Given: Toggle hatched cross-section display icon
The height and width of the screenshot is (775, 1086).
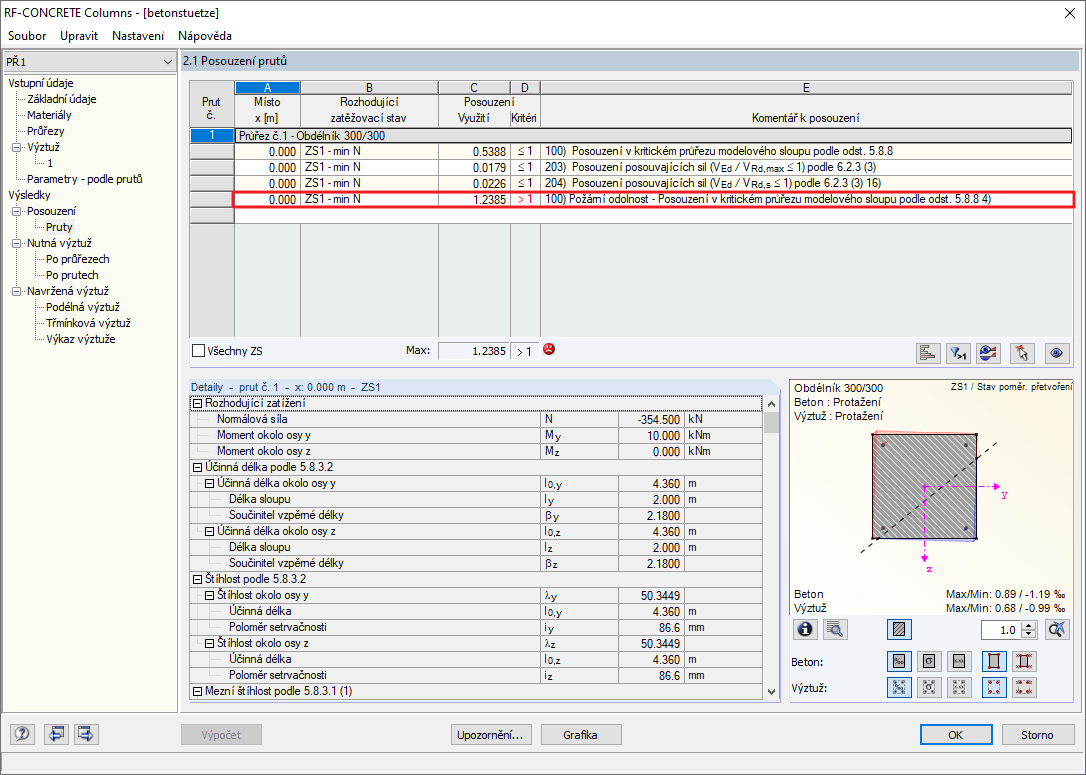Looking at the screenshot, I should pyautogui.click(x=899, y=629).
